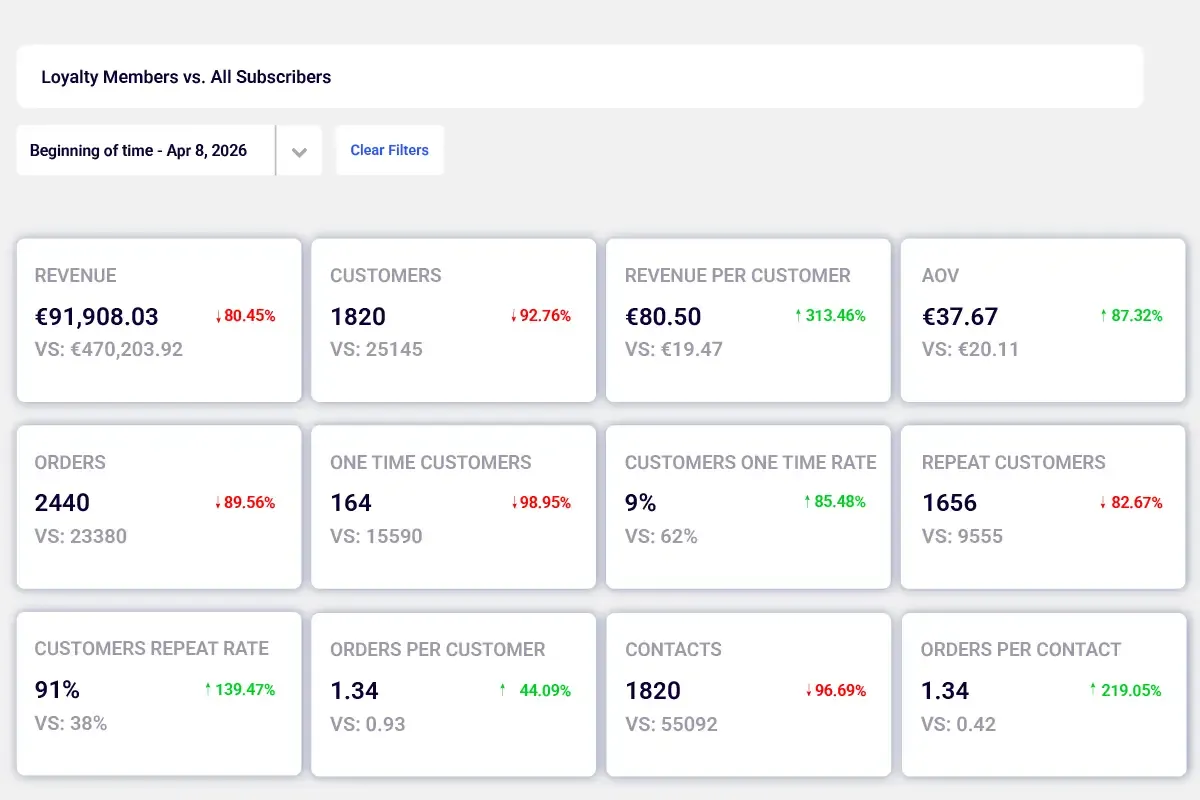Image resolution: width=1200 pixels, height=800 pixels.
Task: Click 'VS: 55092' comparison value
Action: coord(672,725)
